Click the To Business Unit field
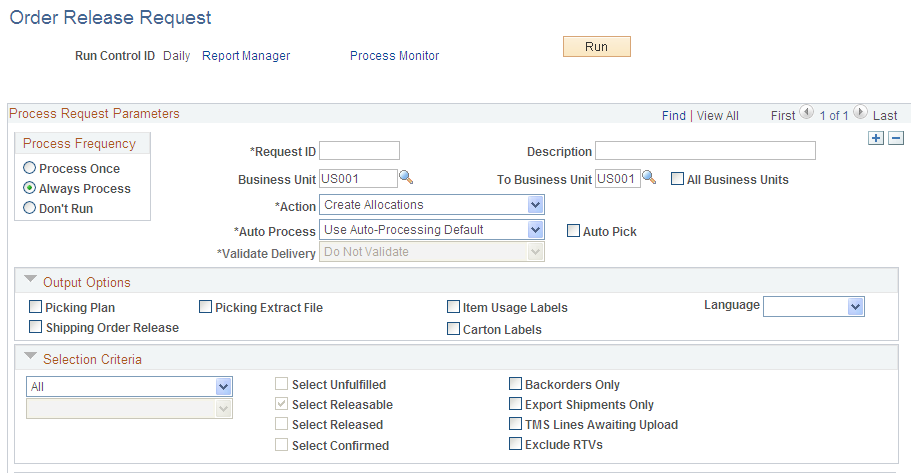 pyautogui.click(x=618, y=178)
